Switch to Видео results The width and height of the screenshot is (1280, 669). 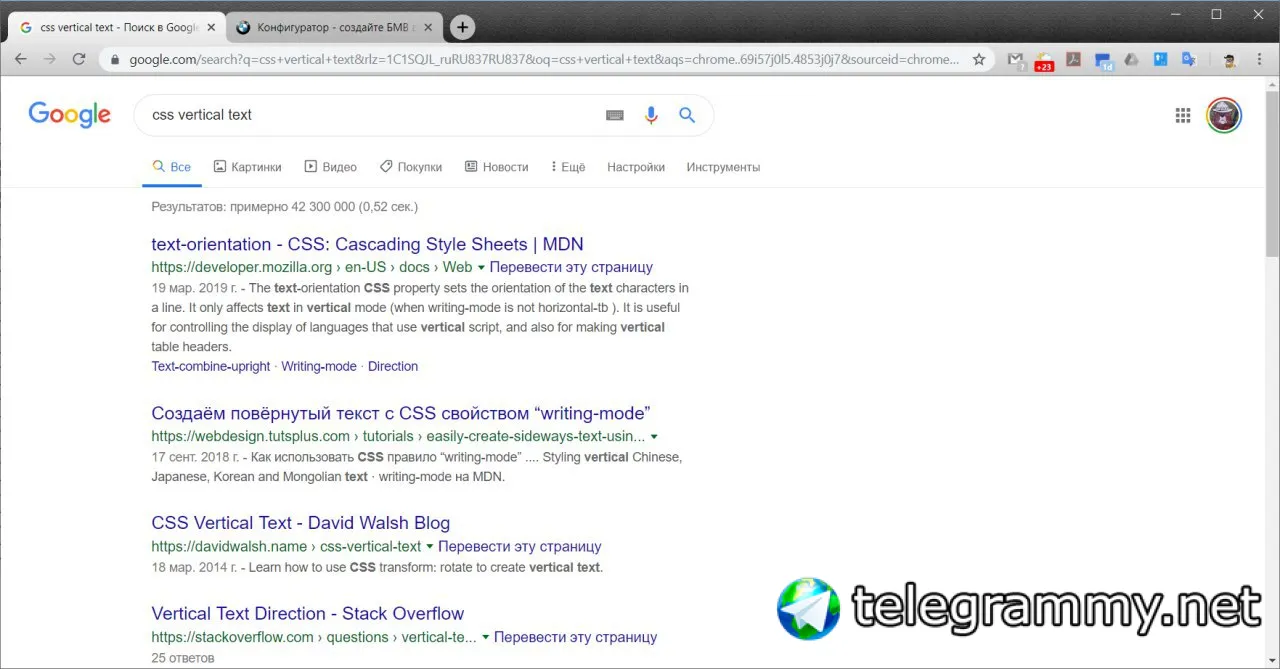point(330,167)
